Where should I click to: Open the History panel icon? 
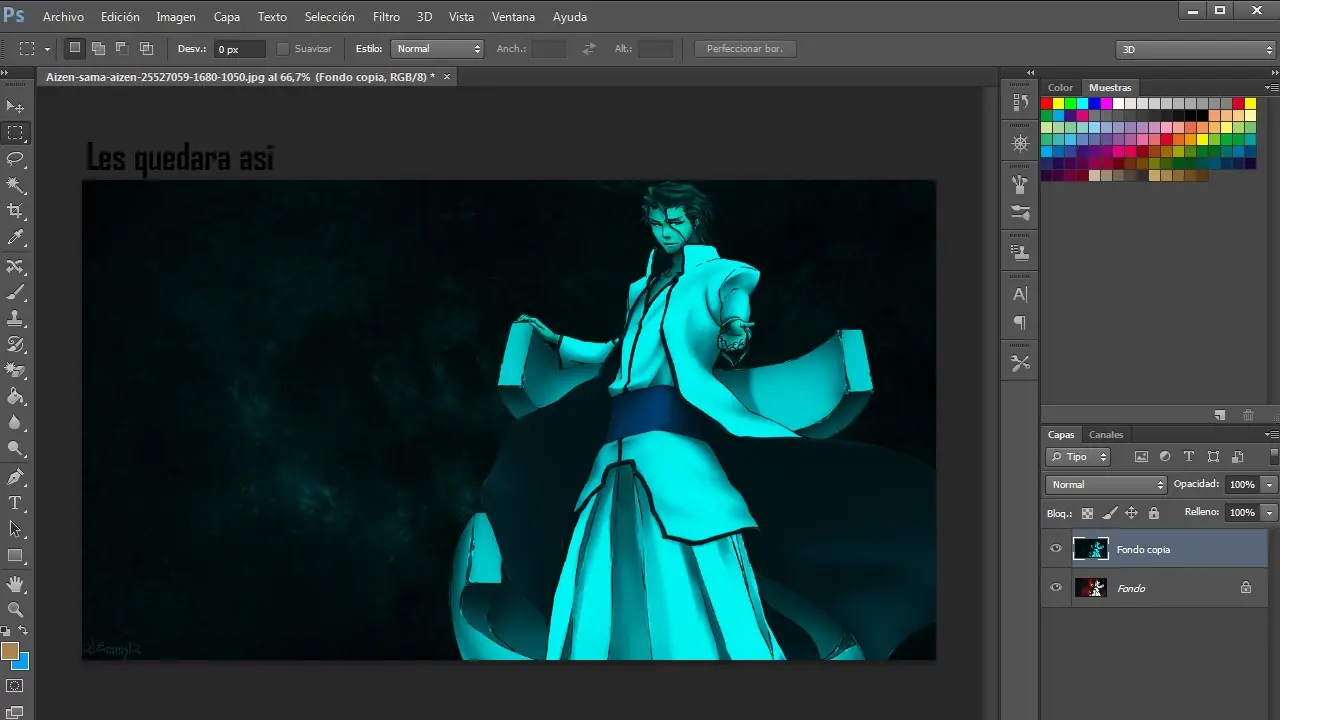1020,102
